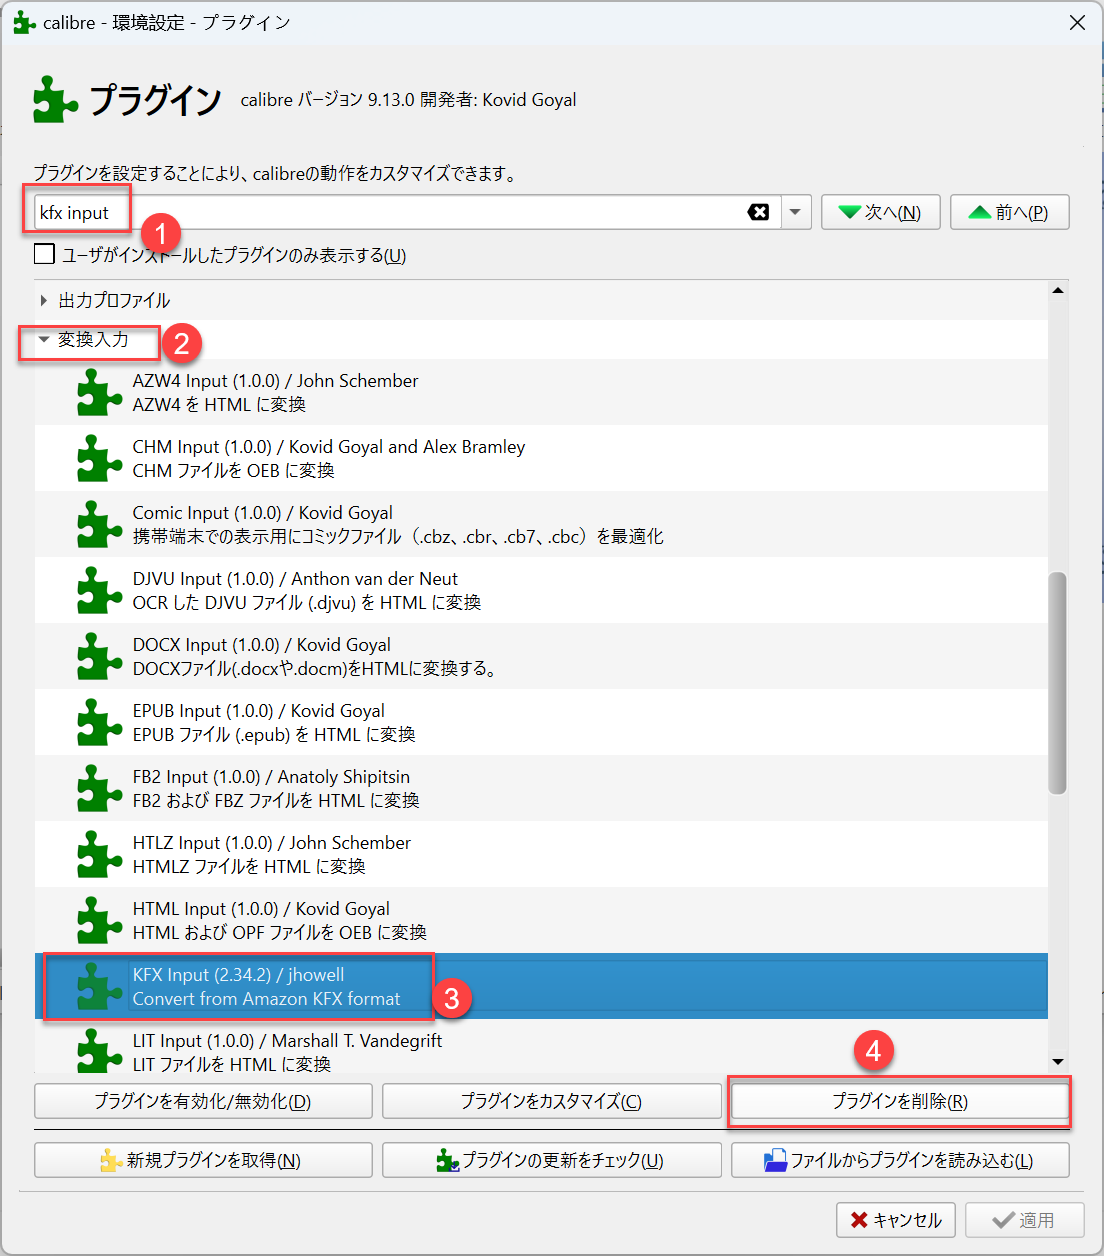Viewport: 1104px width, 1256px height.
Task: Click ファイルからプラグインを読み込む(L) button
Action: tap(900, 1160)
